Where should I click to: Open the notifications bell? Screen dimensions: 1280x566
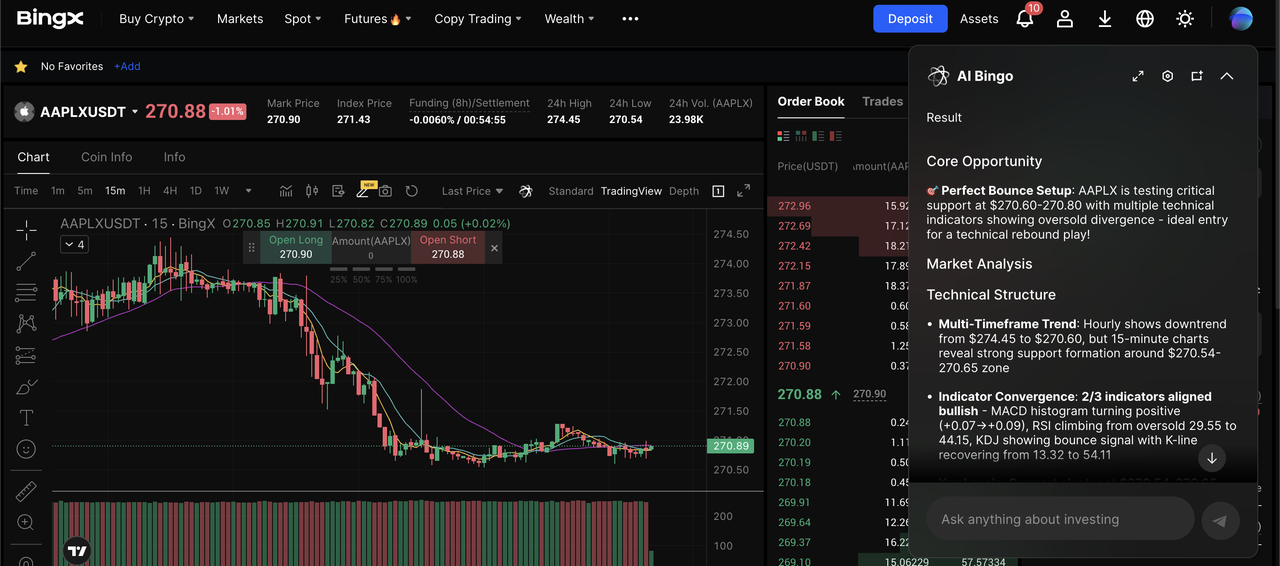click(x=1024, y=19)
